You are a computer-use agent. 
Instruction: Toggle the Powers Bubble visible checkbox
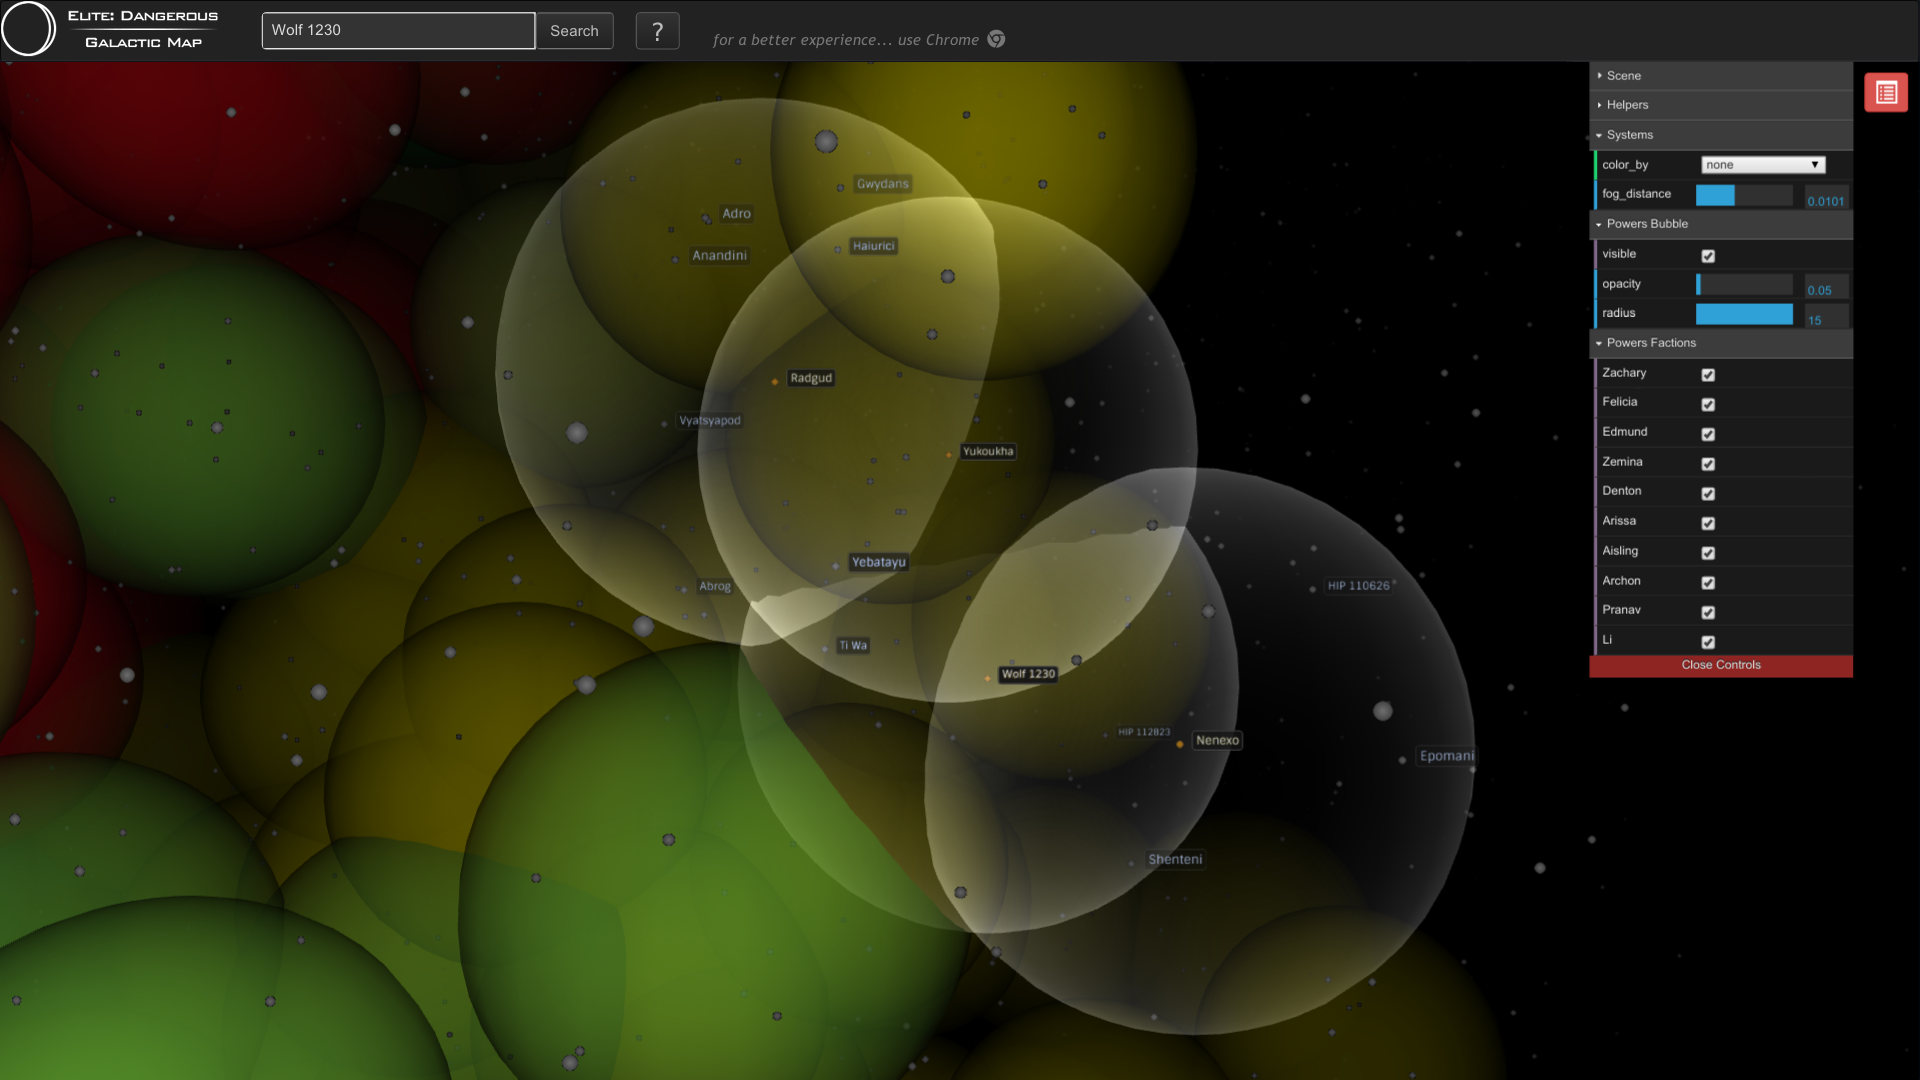click(x=1708, y=256)
